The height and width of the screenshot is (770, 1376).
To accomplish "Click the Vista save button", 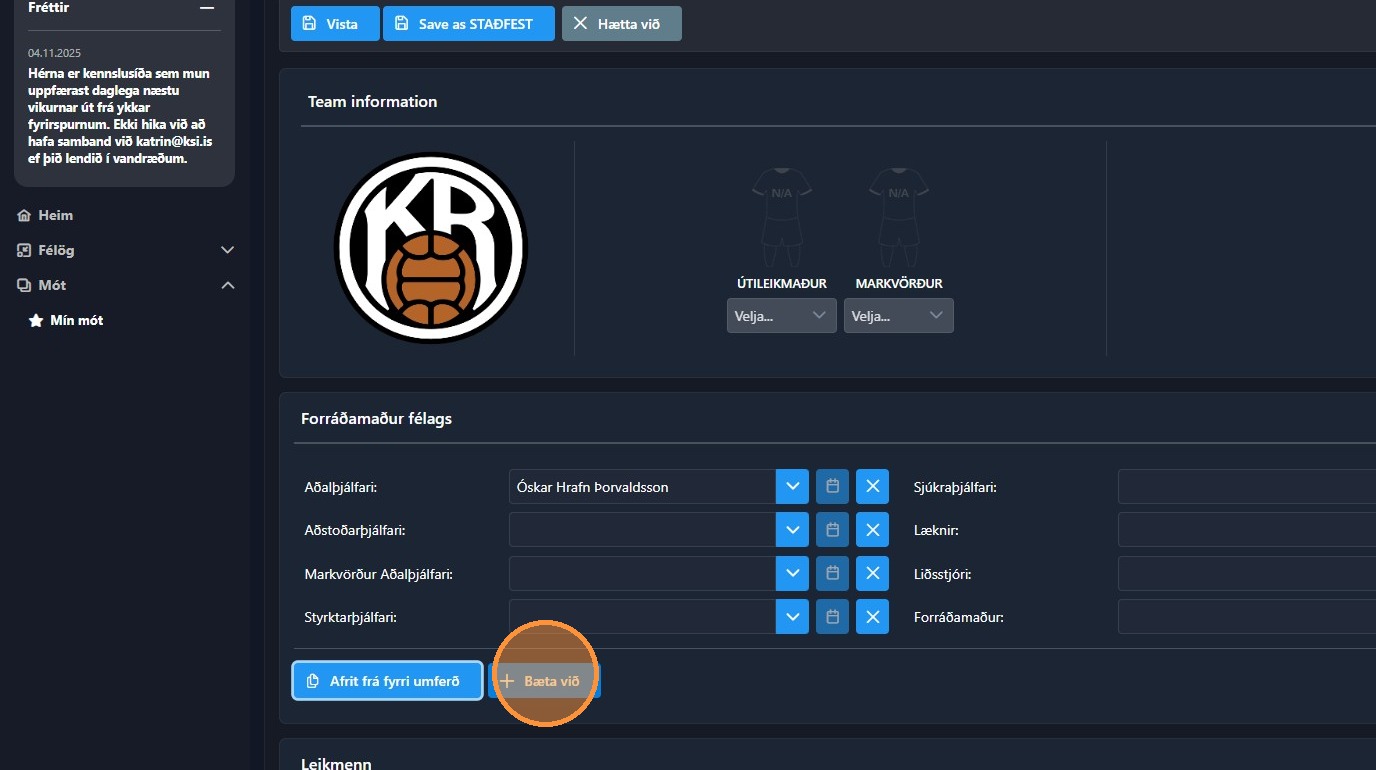I will [335, 24].
